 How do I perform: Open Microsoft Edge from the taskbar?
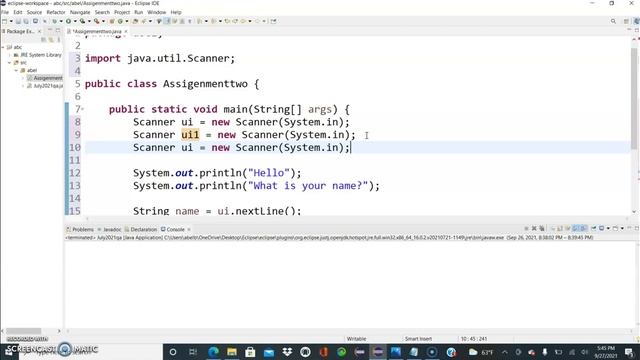tap(213, 351)
